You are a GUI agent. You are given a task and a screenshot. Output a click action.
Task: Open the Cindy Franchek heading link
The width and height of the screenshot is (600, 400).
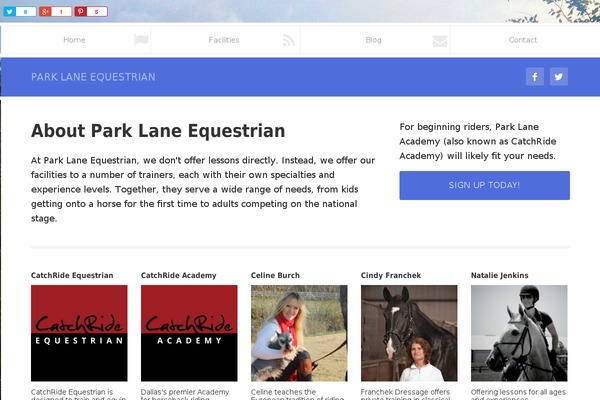tap(391, 275)
